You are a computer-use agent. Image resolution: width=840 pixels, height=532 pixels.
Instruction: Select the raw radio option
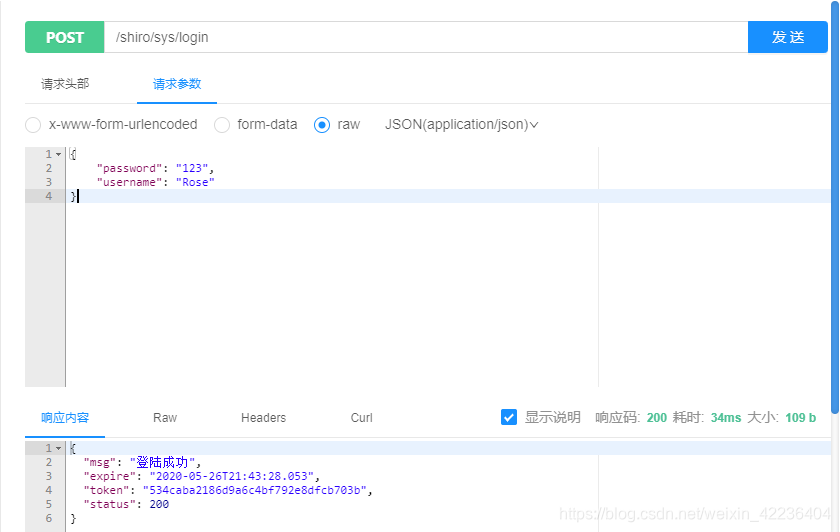(x=321, y=125)
